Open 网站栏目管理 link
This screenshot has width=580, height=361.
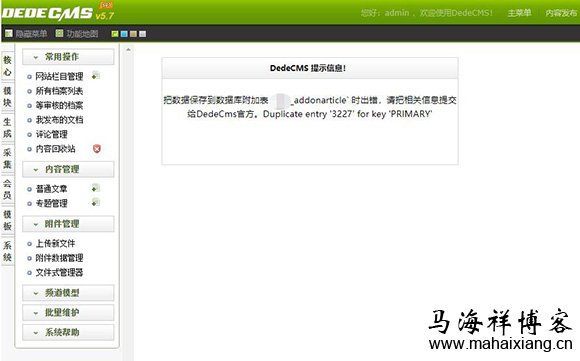(59, 77)
